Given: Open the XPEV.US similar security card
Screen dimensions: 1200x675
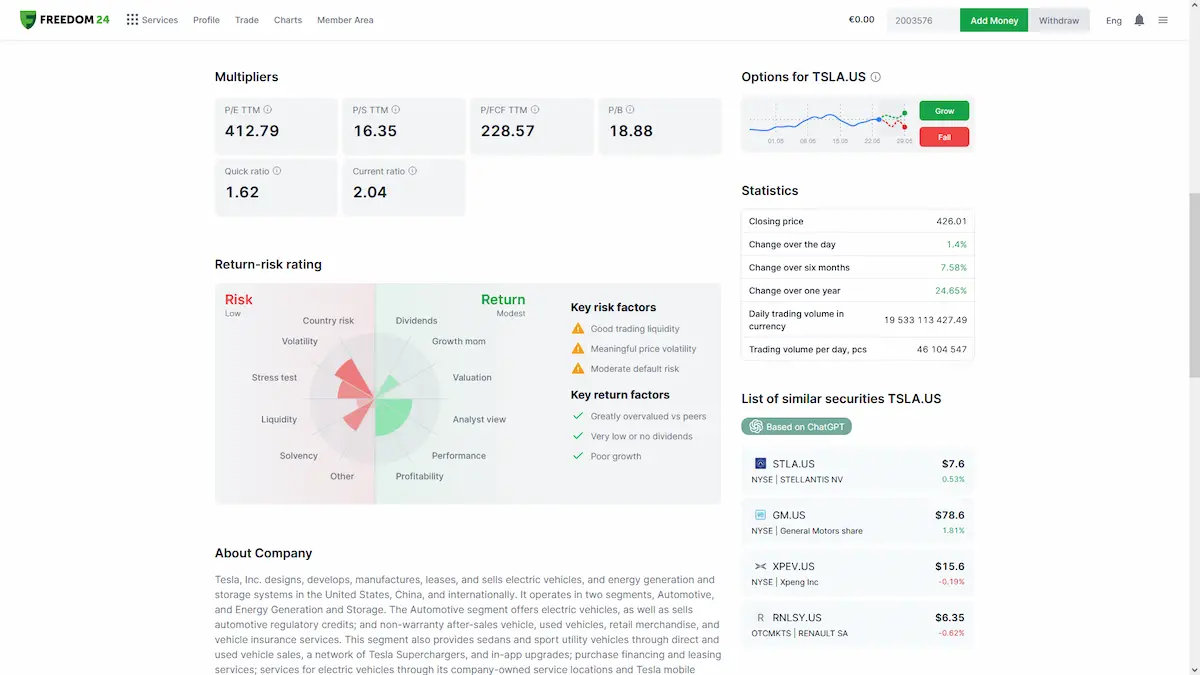Looking at the screenshot, I should click(x=858, y=573).
